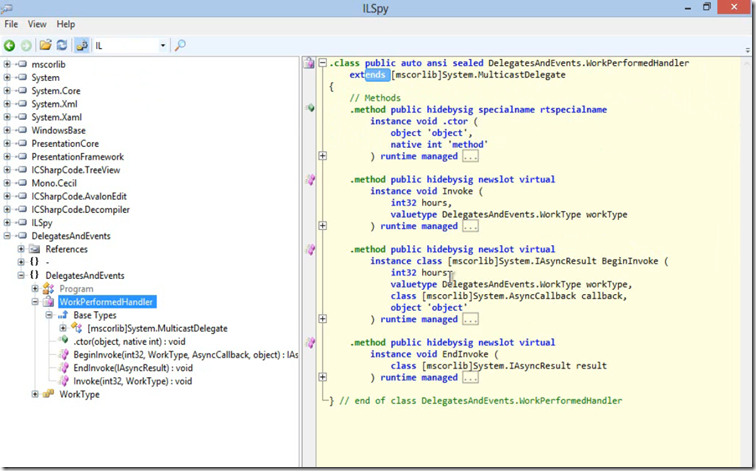Select ICSharpCode.Decompiler assembly
This screenshot has height=471, width=756.
[81, 210]
